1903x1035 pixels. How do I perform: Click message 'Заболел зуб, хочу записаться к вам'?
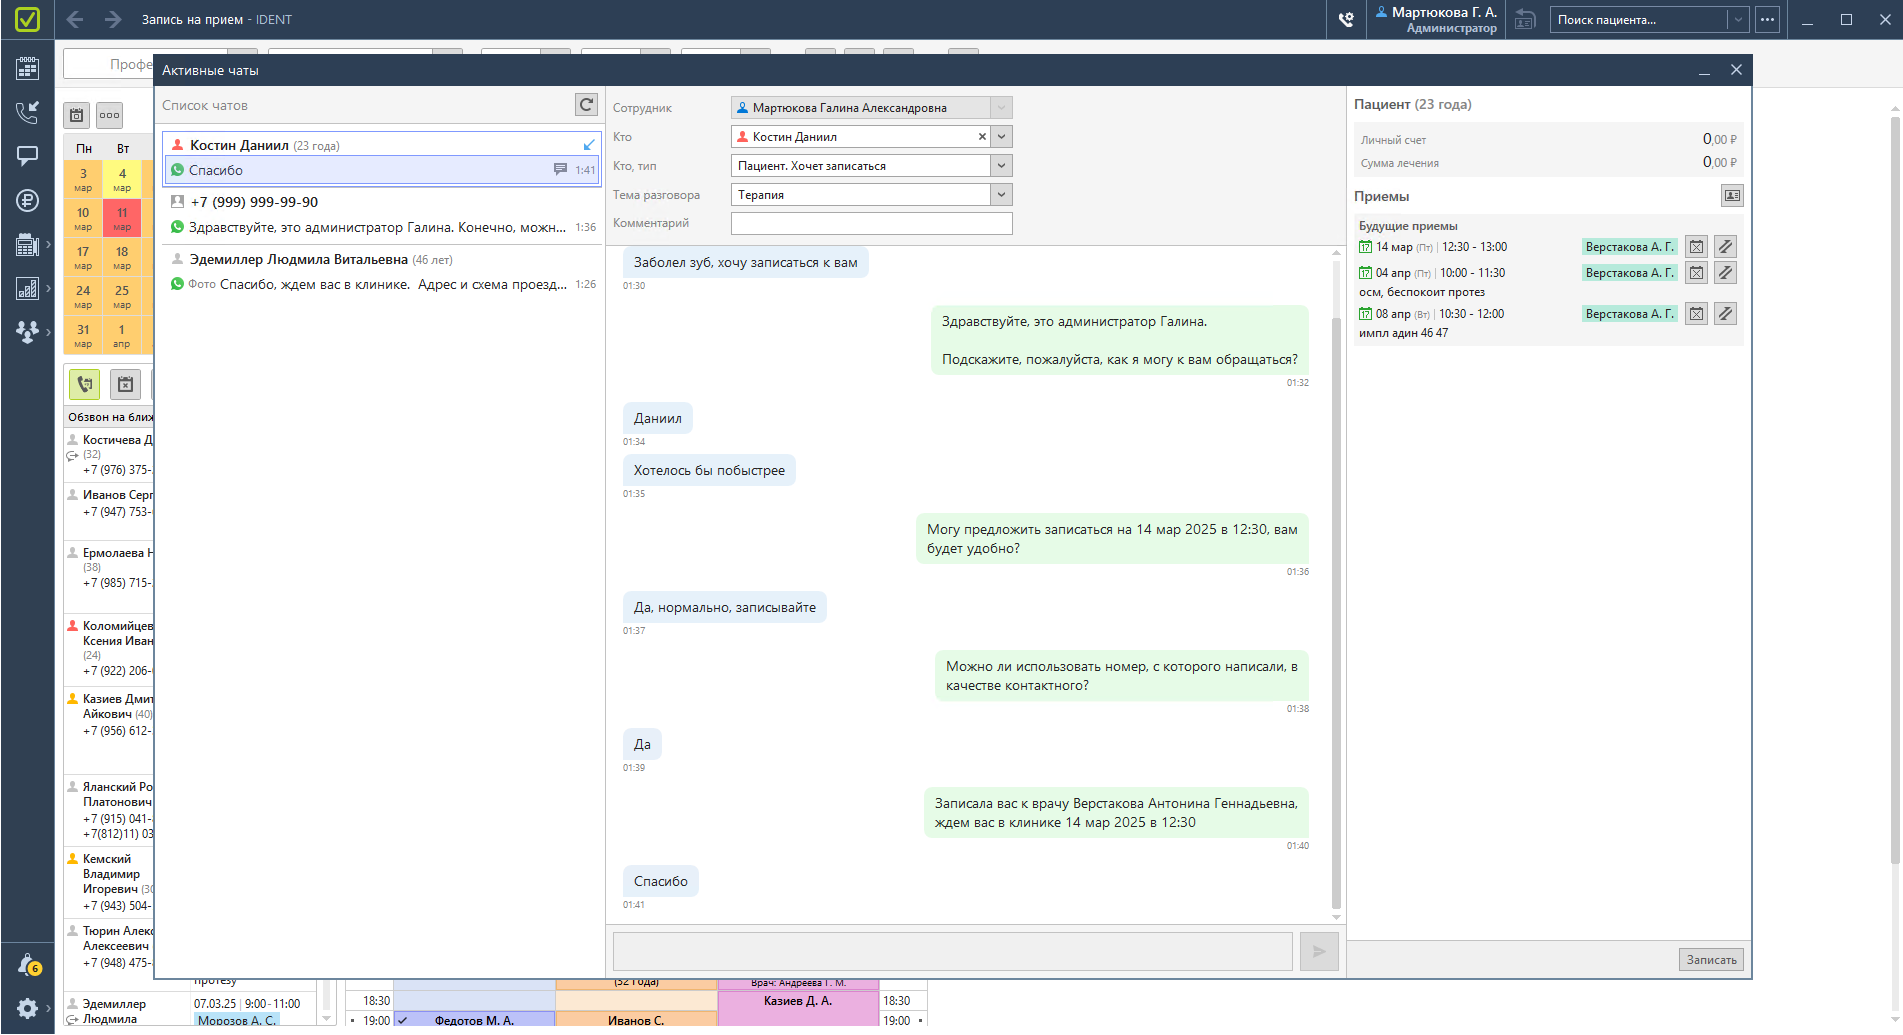(745, 263)
